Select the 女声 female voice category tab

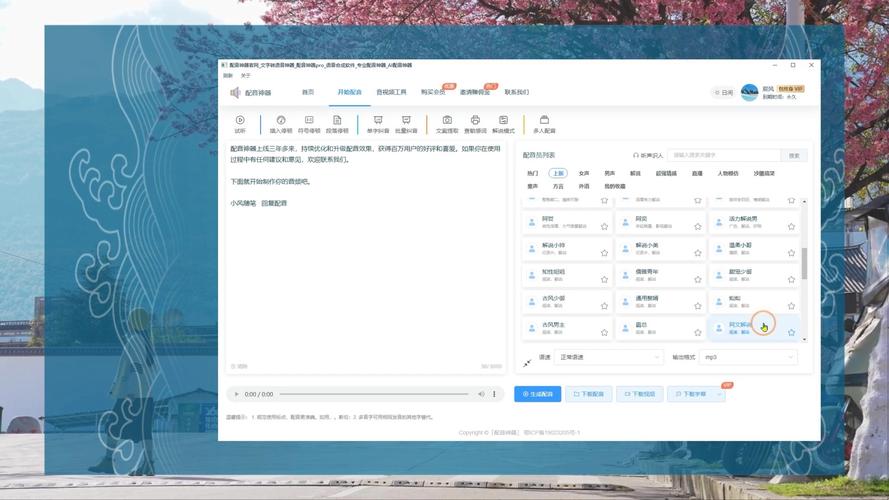pyautogui.click(x=584, y=173)
